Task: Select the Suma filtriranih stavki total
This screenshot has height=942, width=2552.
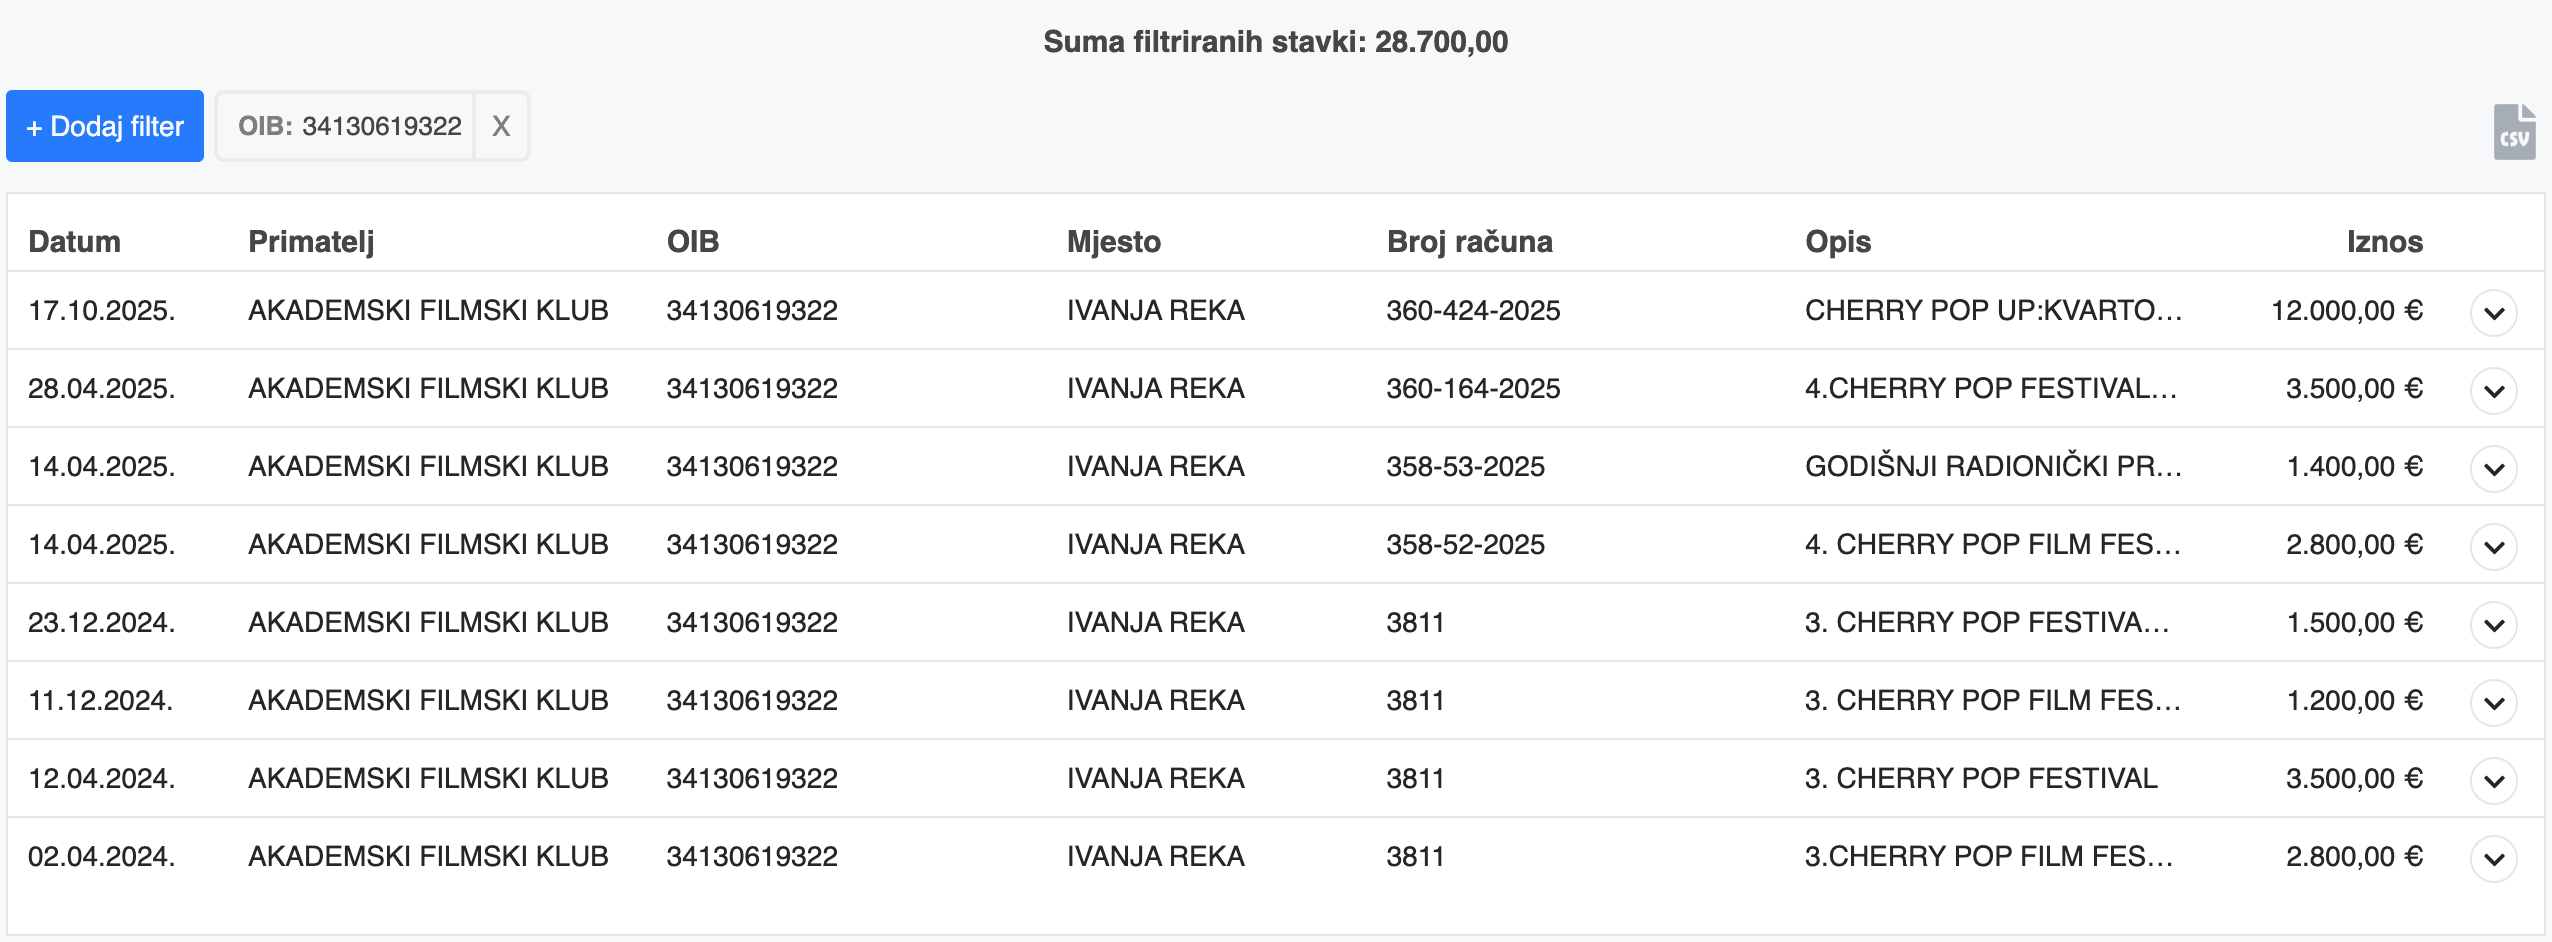Action: tap(1275, 42)
